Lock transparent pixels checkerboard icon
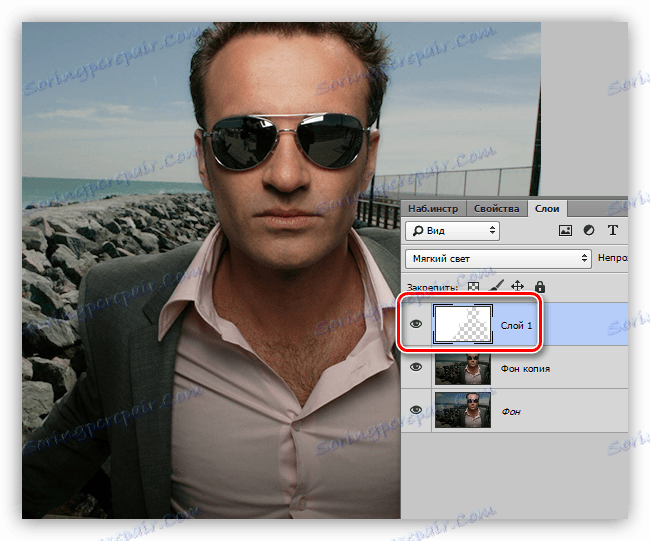Screen dimensions: 650x541 tap(473, 286)
